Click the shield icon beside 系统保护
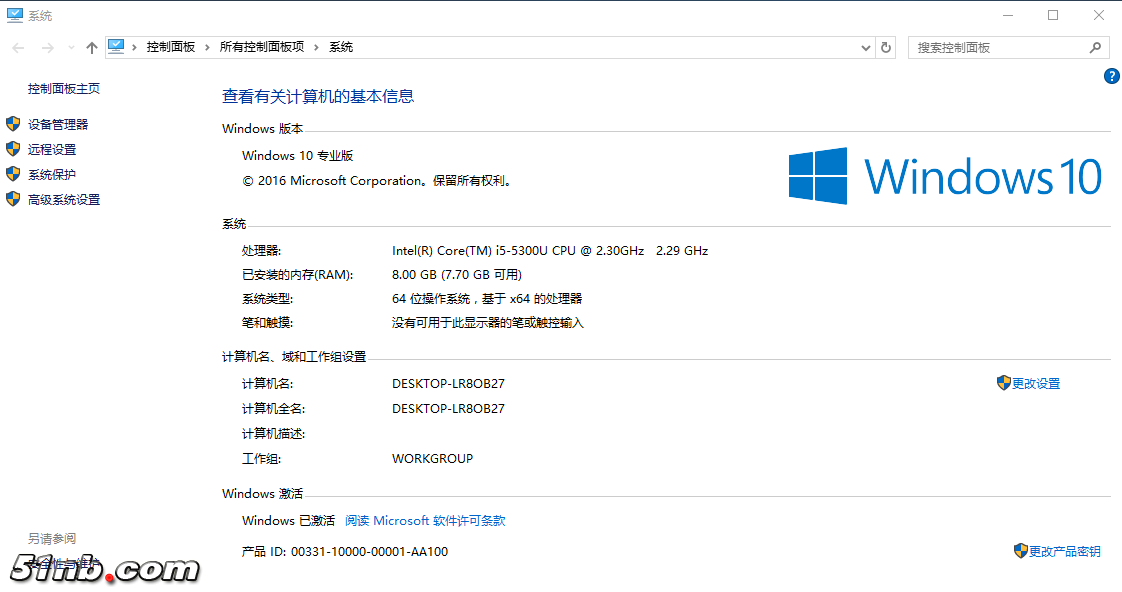This screenshot has width=1122, height=592. pyautogui.click(x=13, y=174)
